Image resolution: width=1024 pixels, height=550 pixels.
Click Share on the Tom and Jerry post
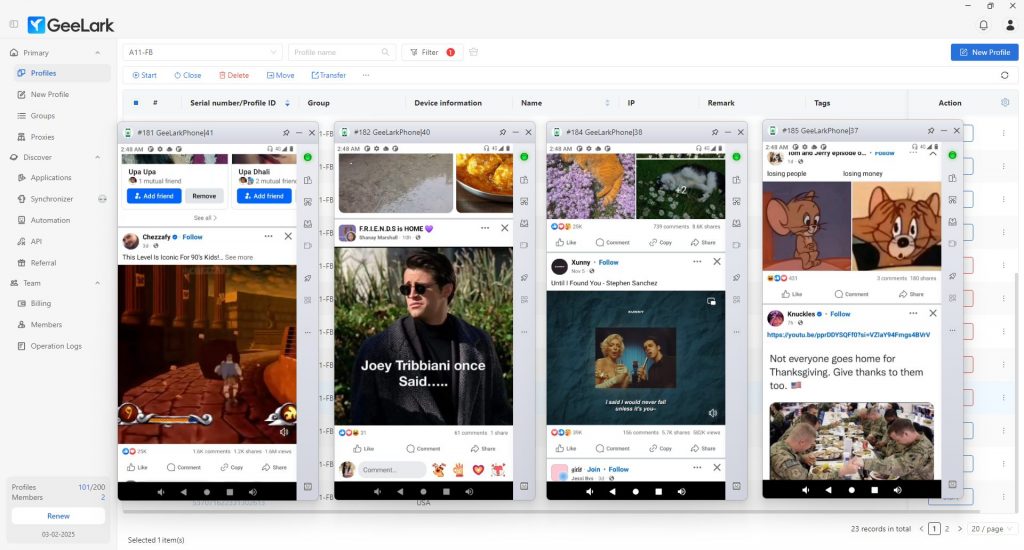(911, 294)
